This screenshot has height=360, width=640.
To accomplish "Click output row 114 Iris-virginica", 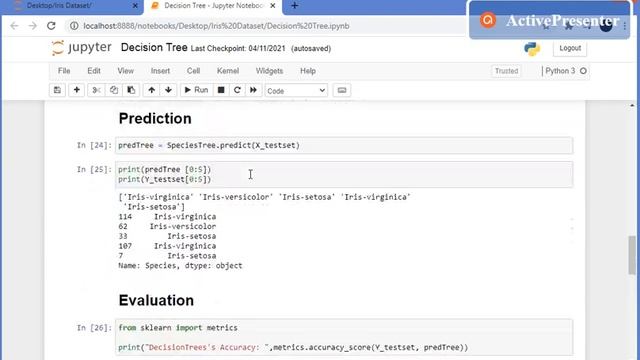I will pos(167,217).
